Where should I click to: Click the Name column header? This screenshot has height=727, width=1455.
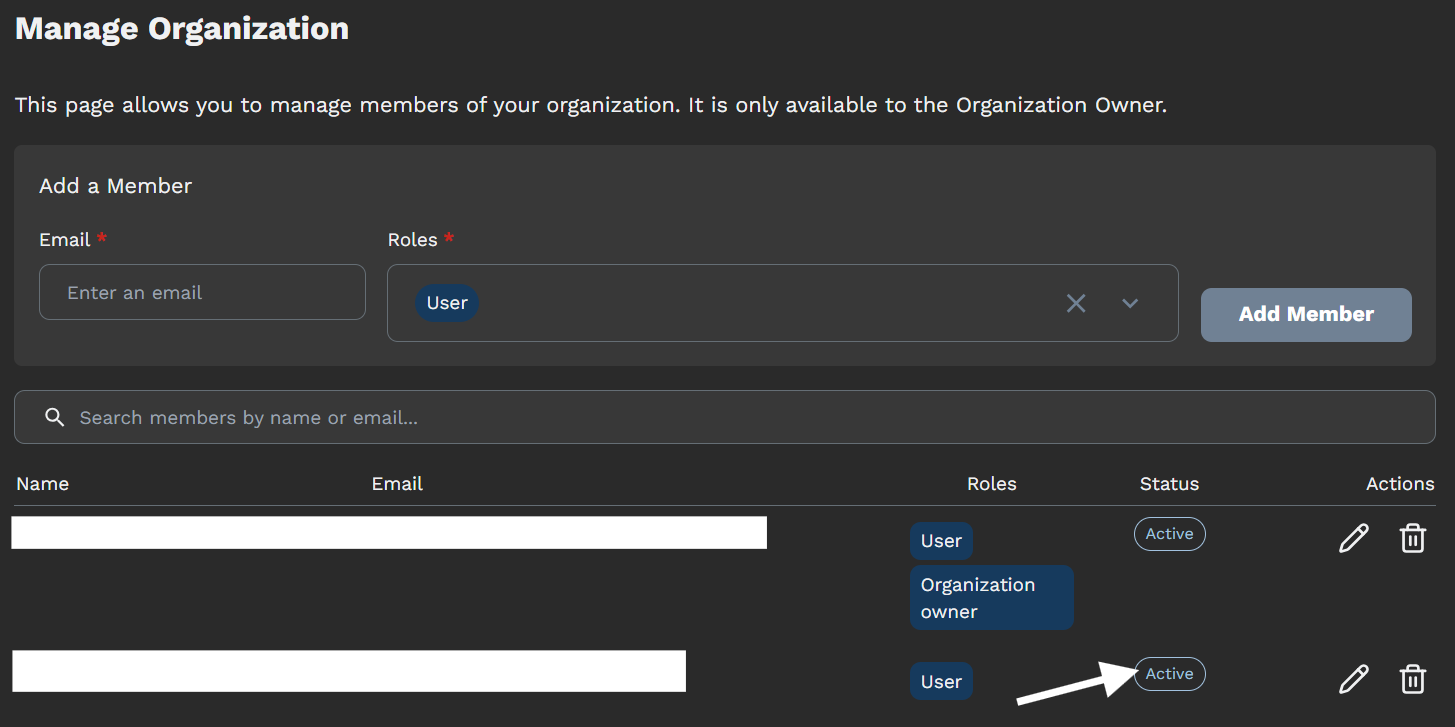[43, 484]
